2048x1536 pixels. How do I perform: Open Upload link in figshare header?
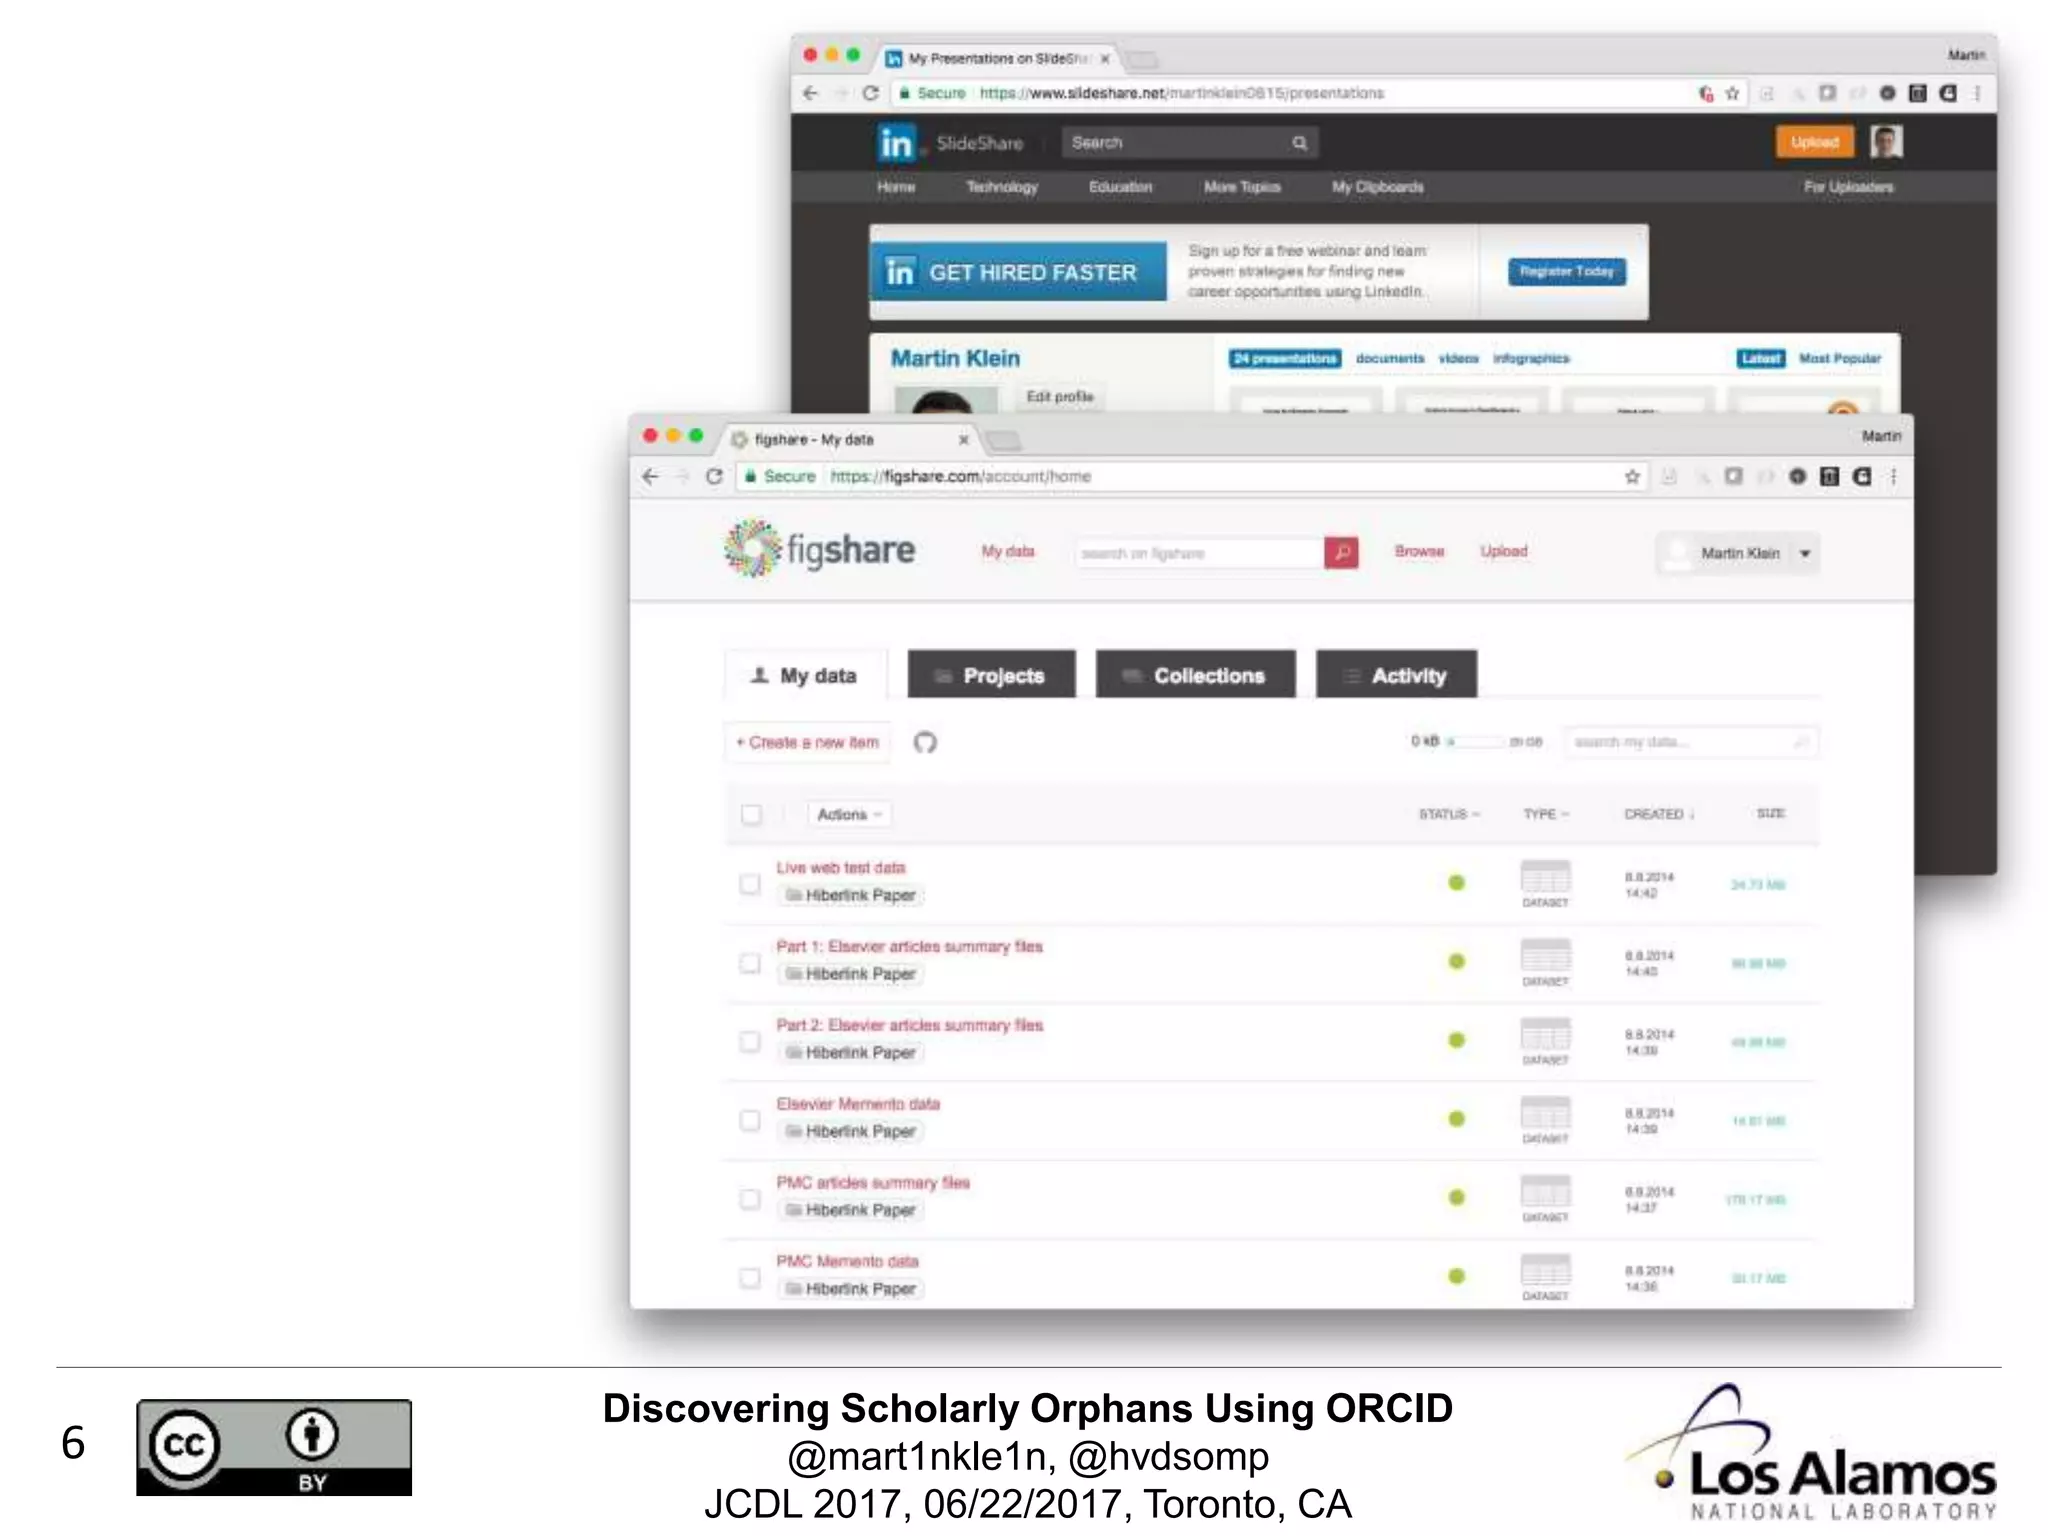click(x=1503, y=551)
